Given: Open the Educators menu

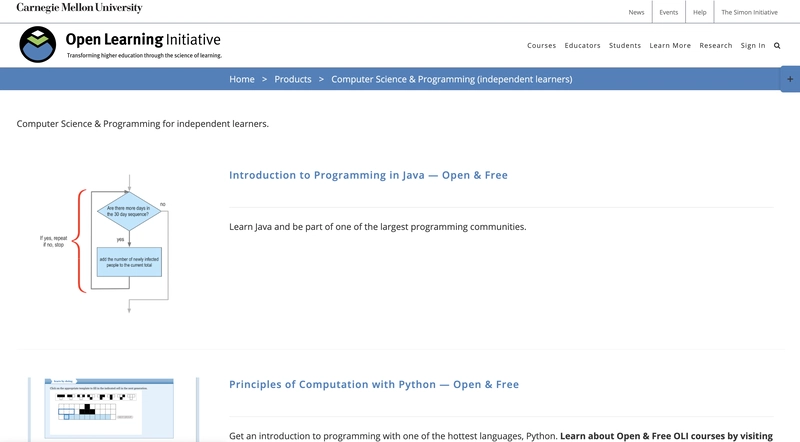Looking at the screenshot, I should tap(582, 45).
